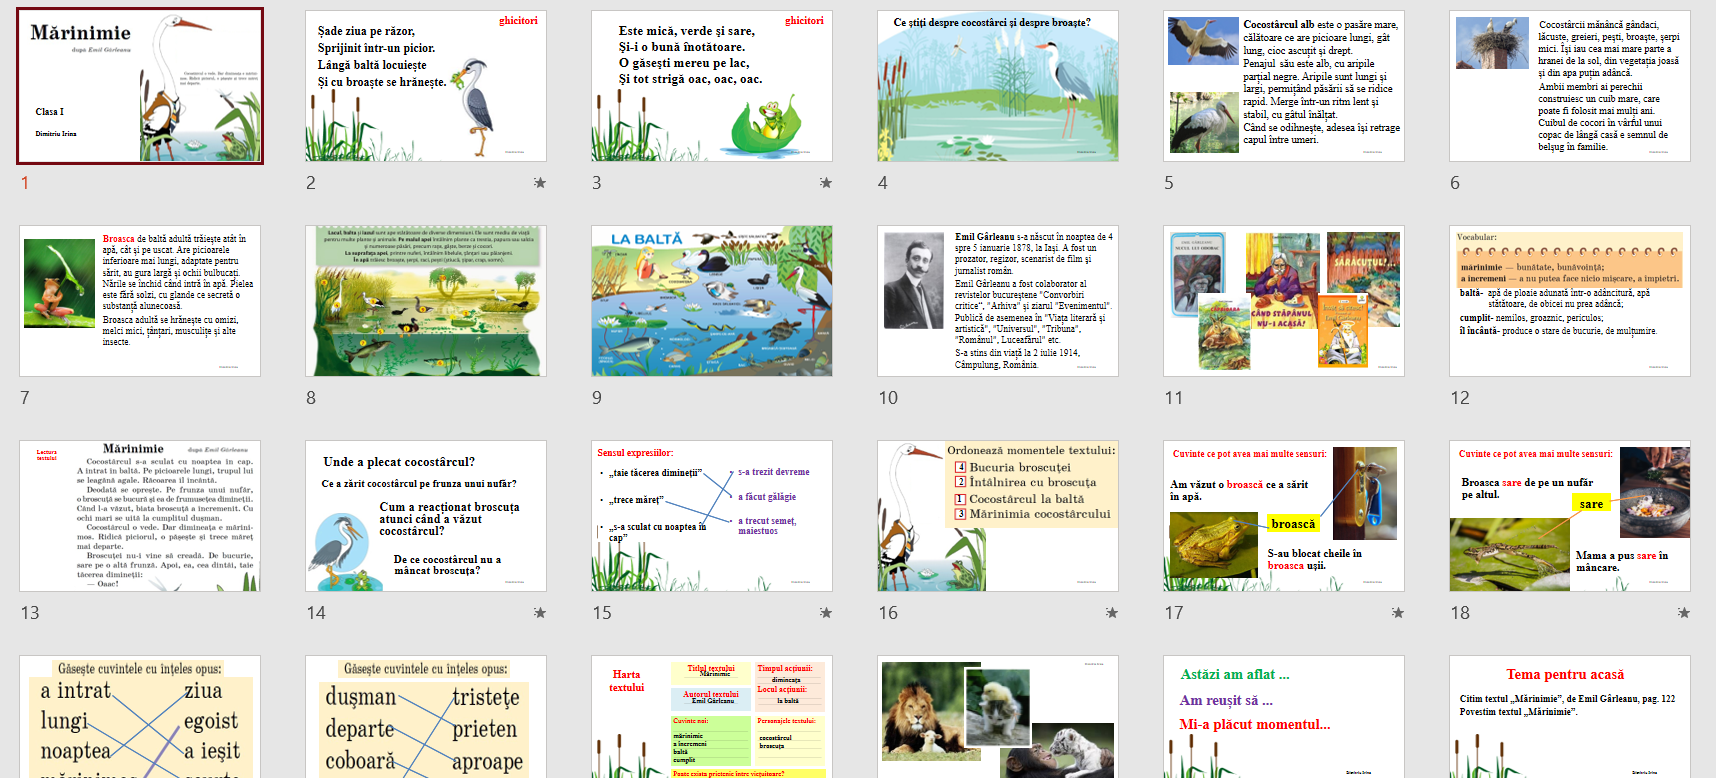Click the animation star below slide 15
This screenshot has height=778, width=1716.
(x=826, y=613)
